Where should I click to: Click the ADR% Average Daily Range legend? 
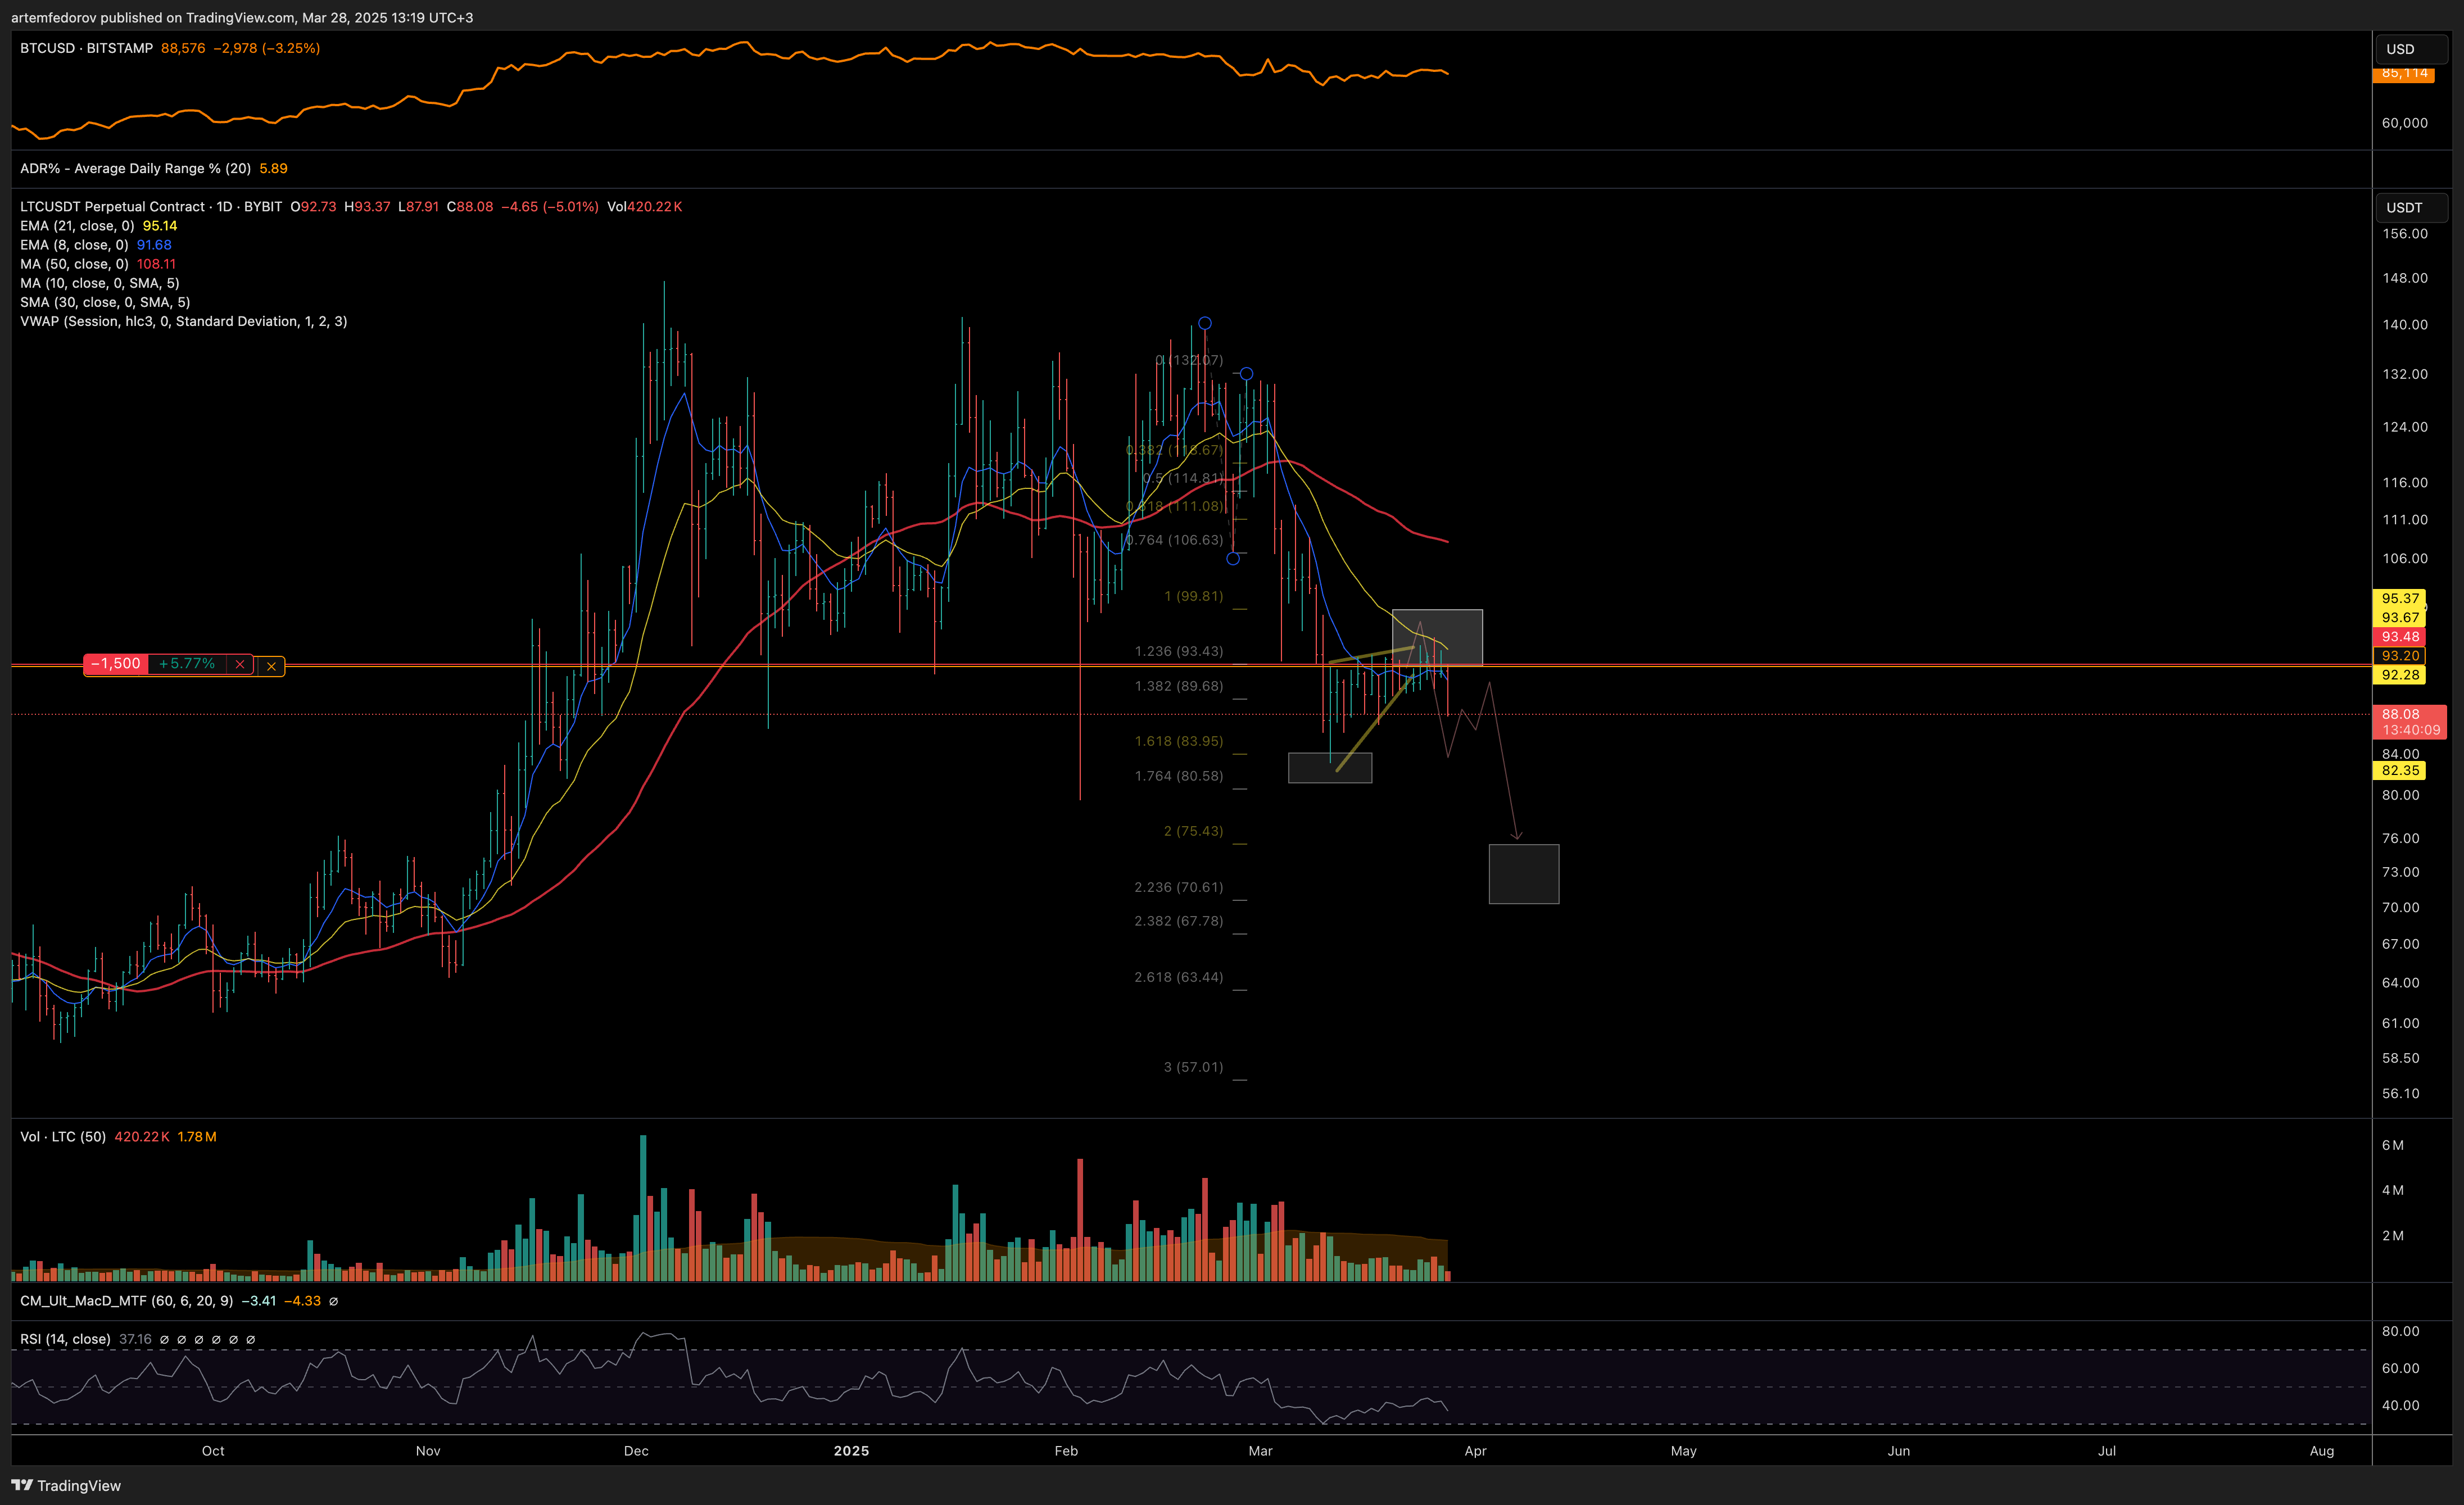tap(135, 168)
